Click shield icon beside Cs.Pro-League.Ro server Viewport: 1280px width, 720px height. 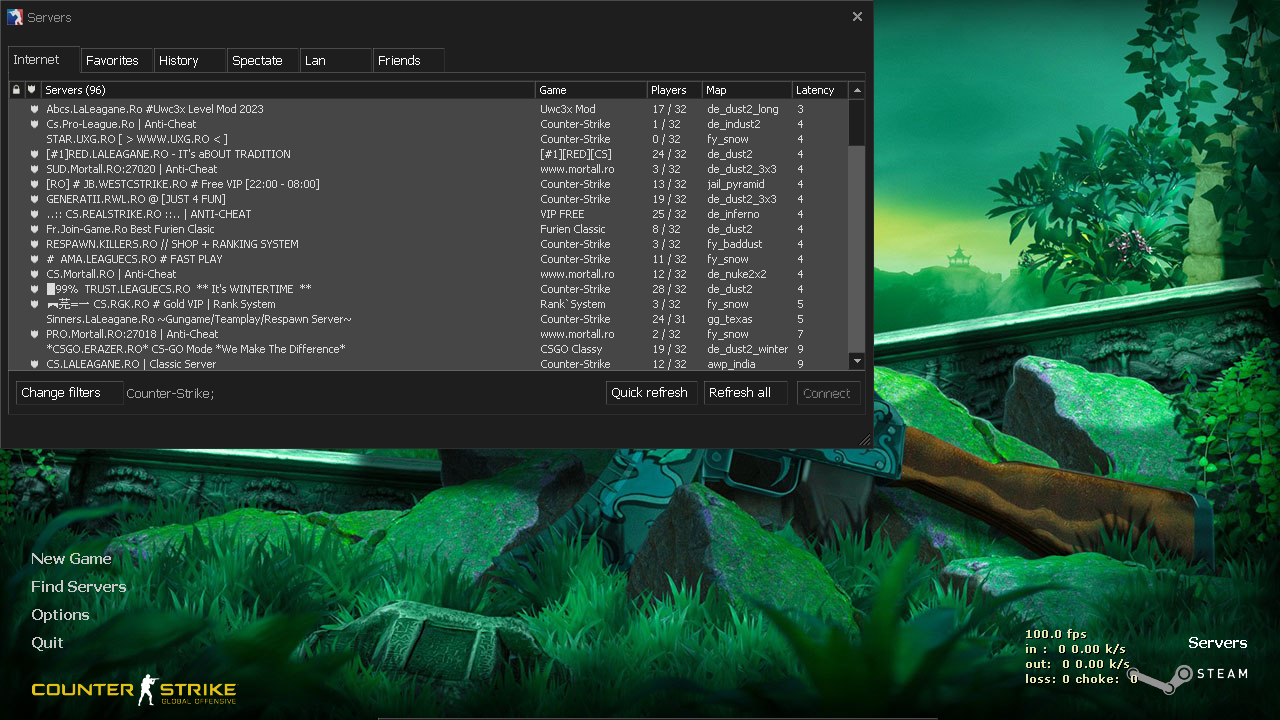click(x=34, y=124)
